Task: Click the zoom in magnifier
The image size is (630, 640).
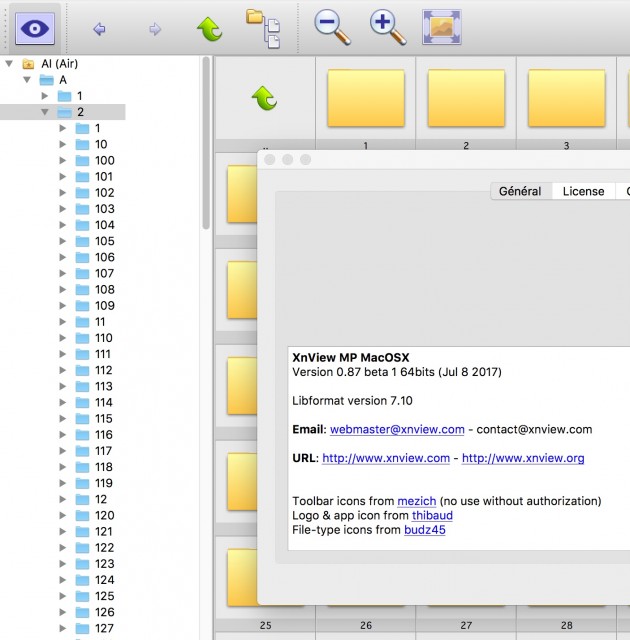Action: click(388, 27)
